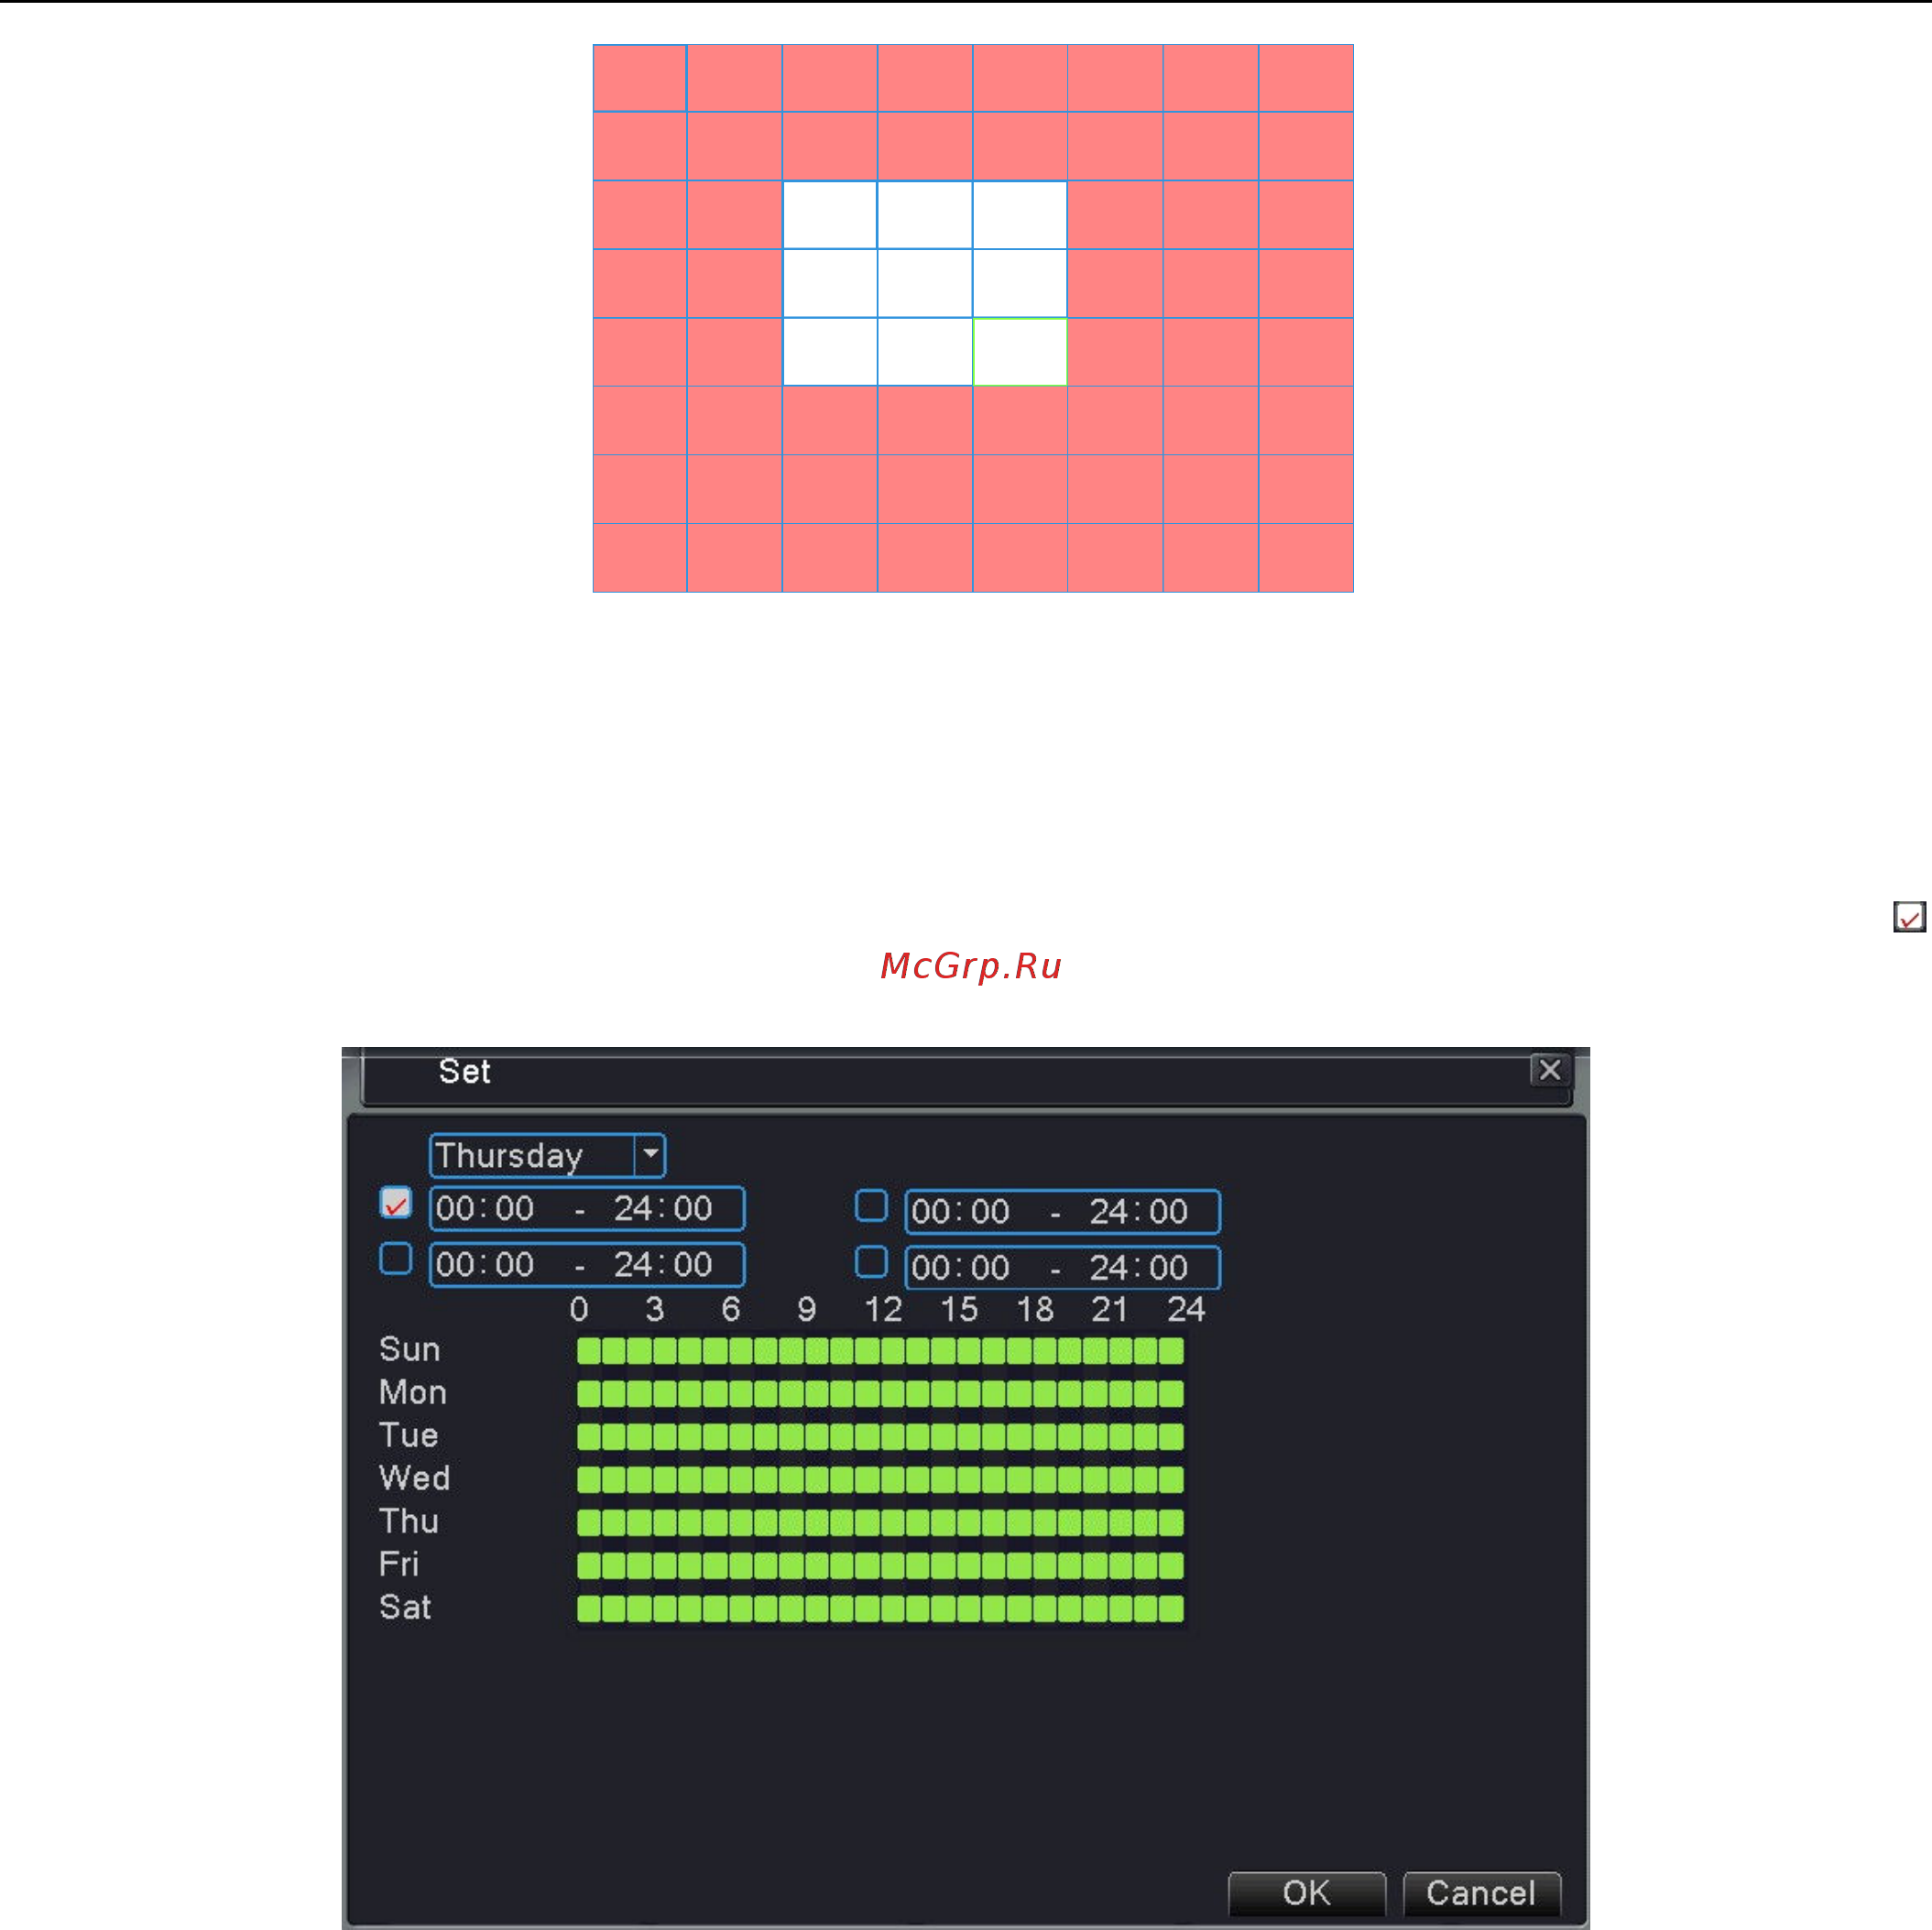Click the Tue schedule bar
Screen dimensions: 1932x1930
coord(880,1436)
